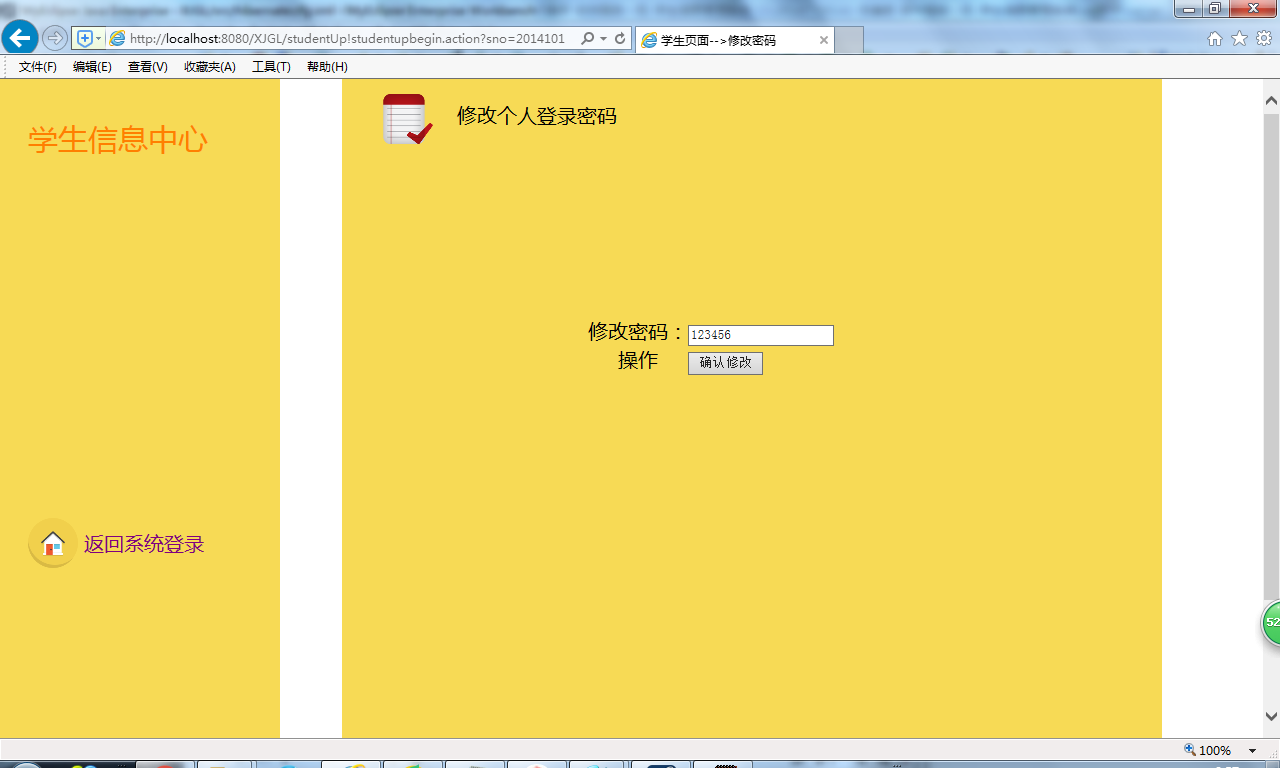Viewport: 1280px width, 768px height.
Task: Click the back navigation arrow
Action: [x=19, y=38]
